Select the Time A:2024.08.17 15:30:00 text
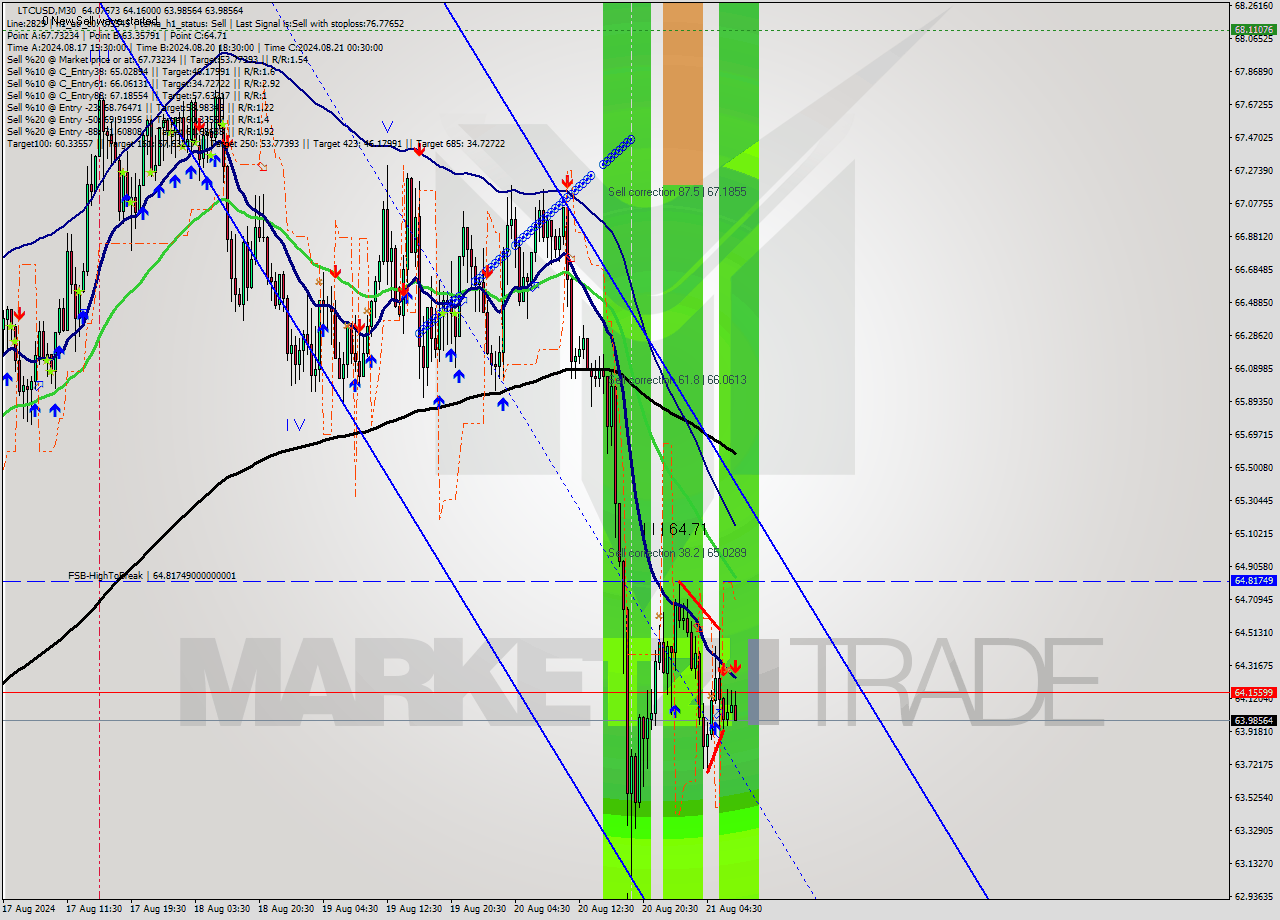 [x=66, y=47]
